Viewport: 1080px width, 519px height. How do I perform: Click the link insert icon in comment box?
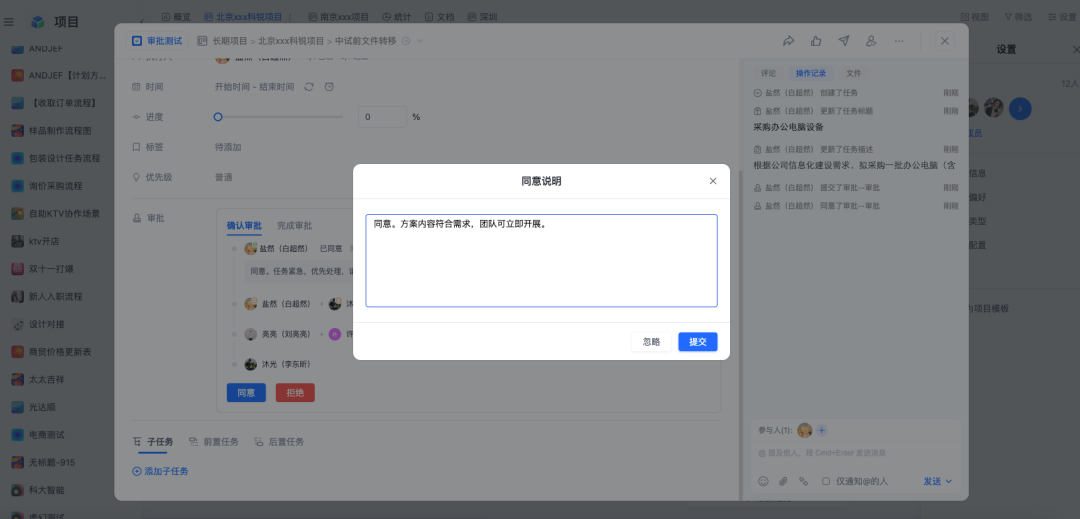pos(803,481)
